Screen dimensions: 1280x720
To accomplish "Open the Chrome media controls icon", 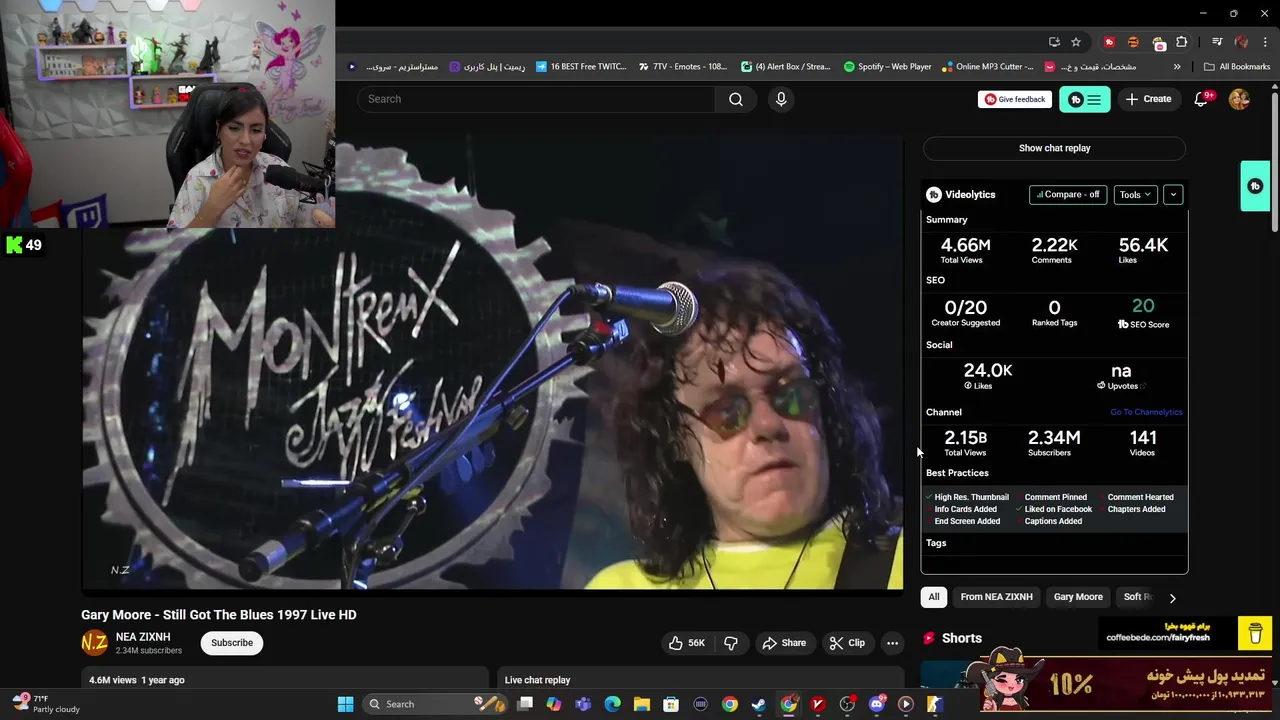I will tap(1217, 42).
